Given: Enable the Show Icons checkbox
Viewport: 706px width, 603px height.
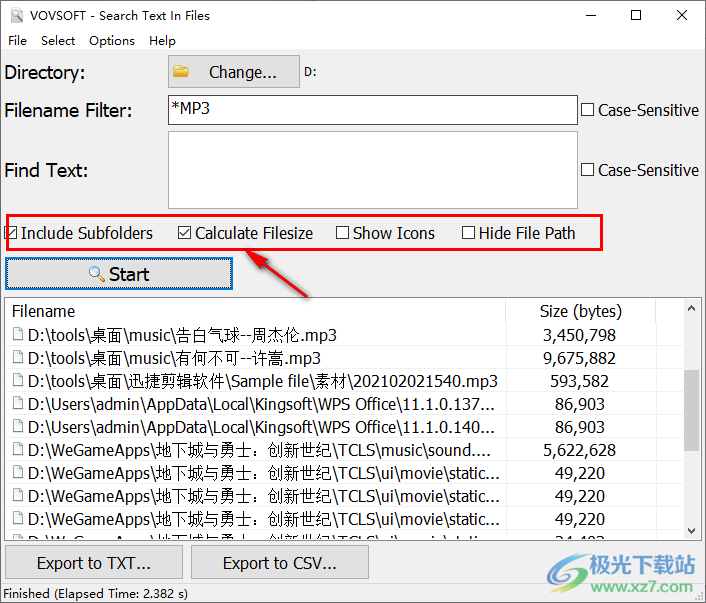Looking at the screenshot, I should pos(342,233).
